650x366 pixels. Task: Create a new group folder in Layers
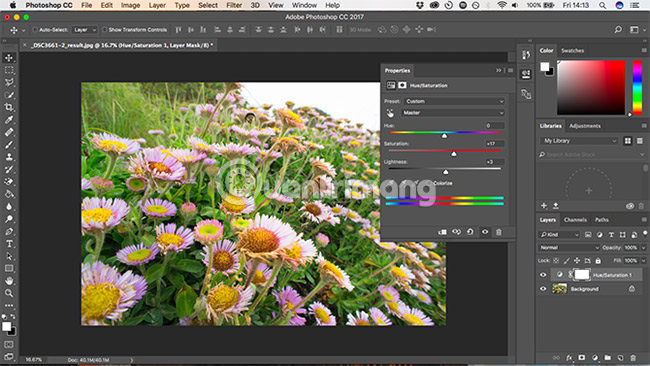(608, 357)
